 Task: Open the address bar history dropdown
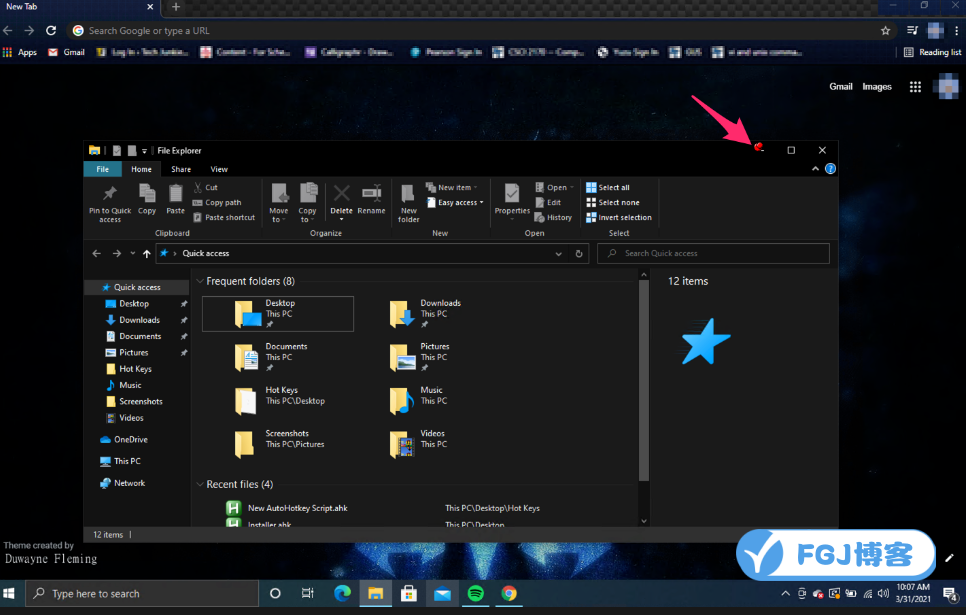(x=558, y=253)
